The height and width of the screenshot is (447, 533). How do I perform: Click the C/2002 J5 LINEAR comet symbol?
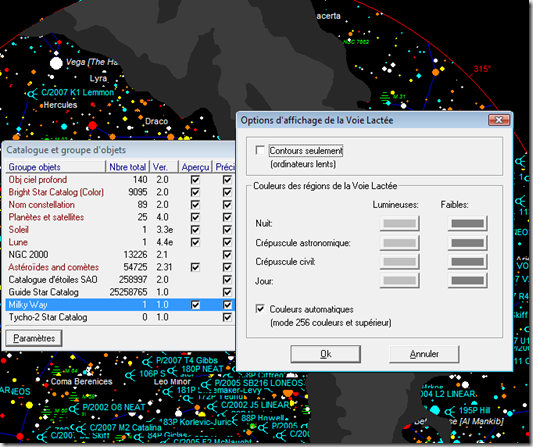(x=212, y=406)
